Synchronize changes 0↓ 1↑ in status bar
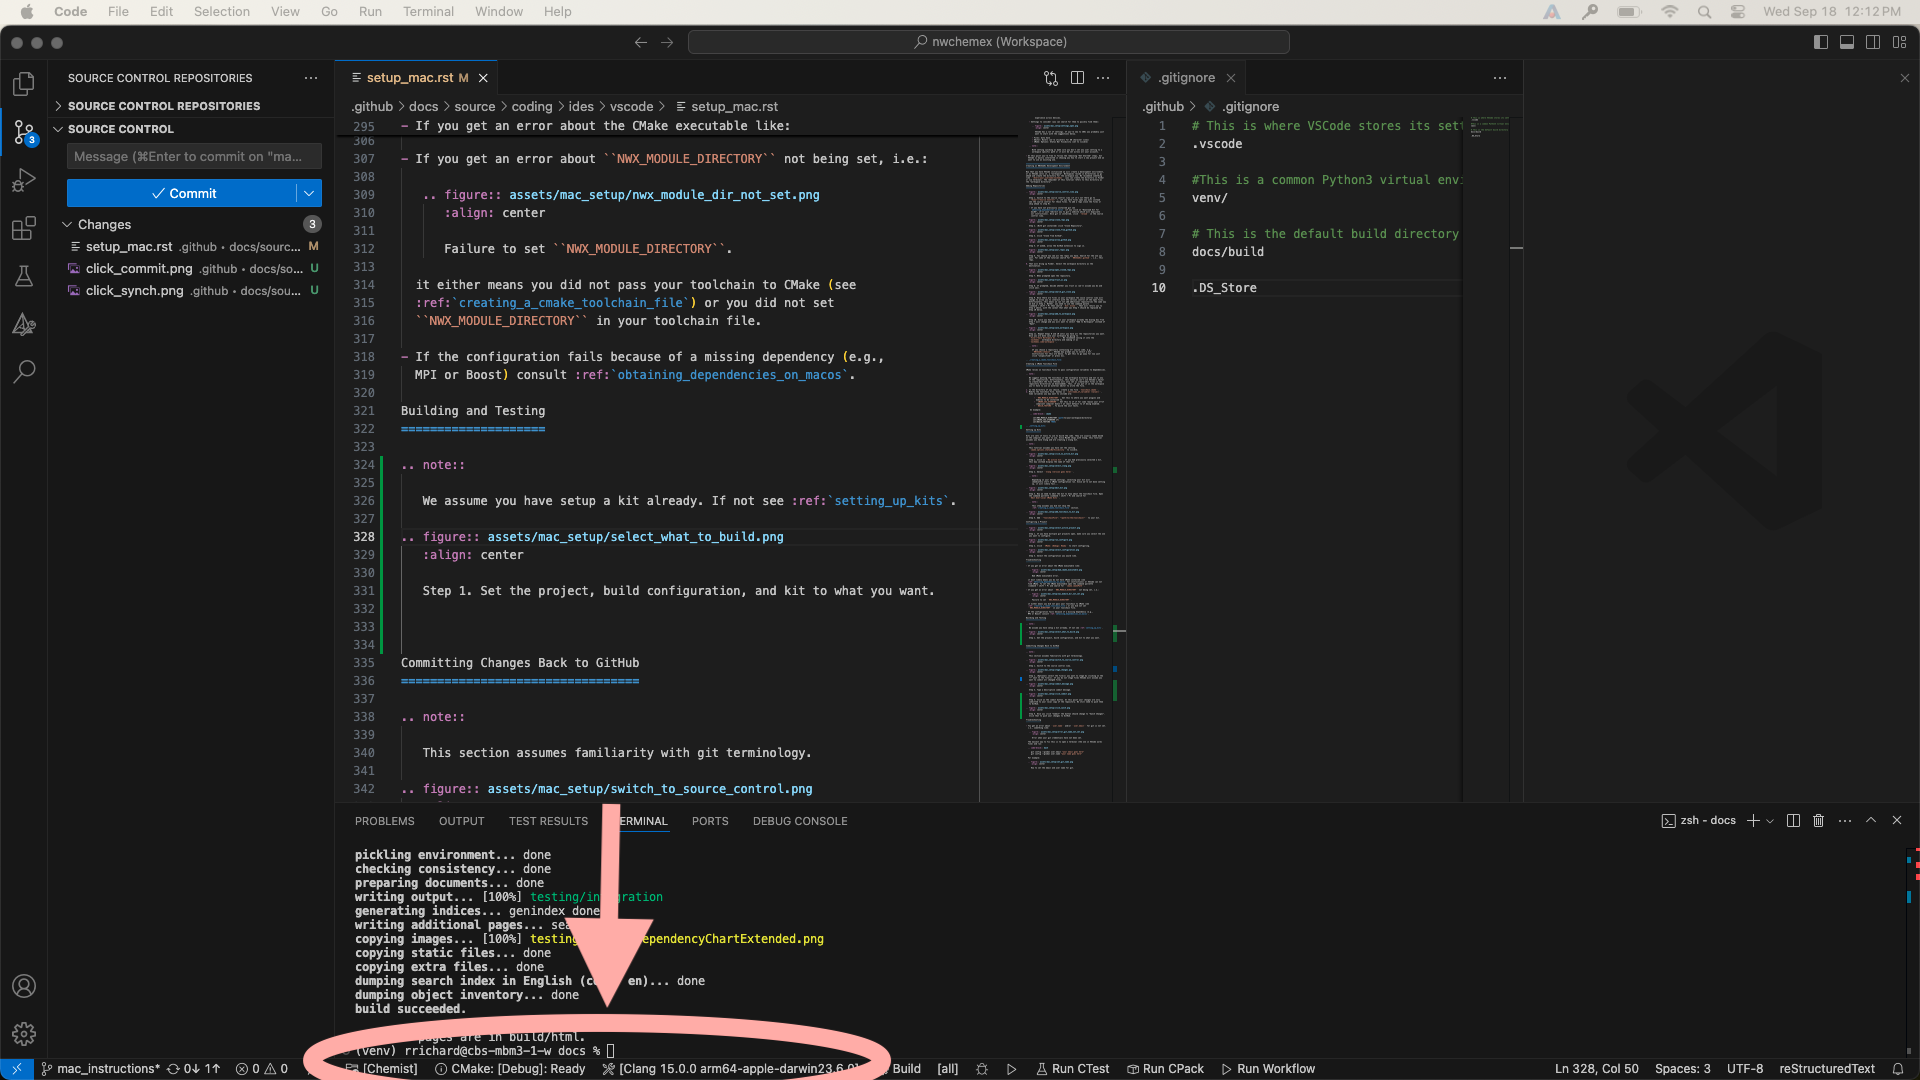The image size is (1920, 1080). [193, 1069]
